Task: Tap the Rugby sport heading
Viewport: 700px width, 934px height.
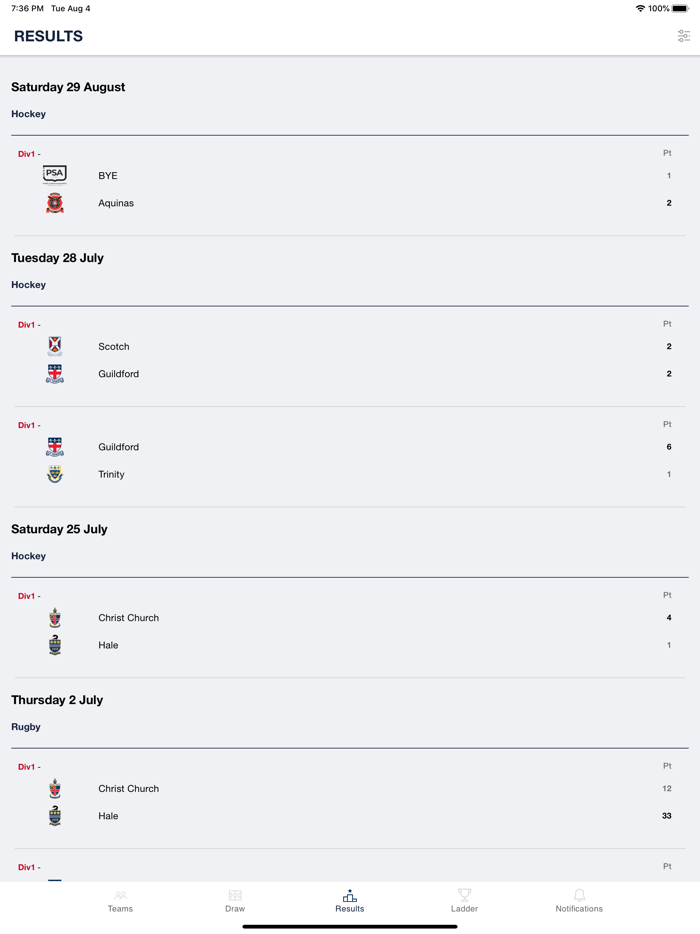Action: point(26,727)
